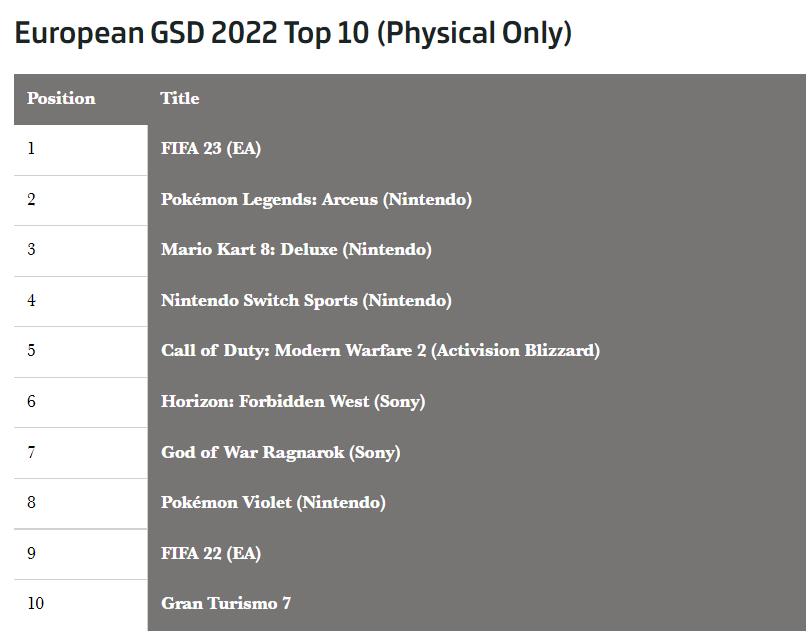This screenshot has height=634, width=811.
Task: Select Mario Kart 8: Deluxe (Nintendo) title
Action: [296, 249]
